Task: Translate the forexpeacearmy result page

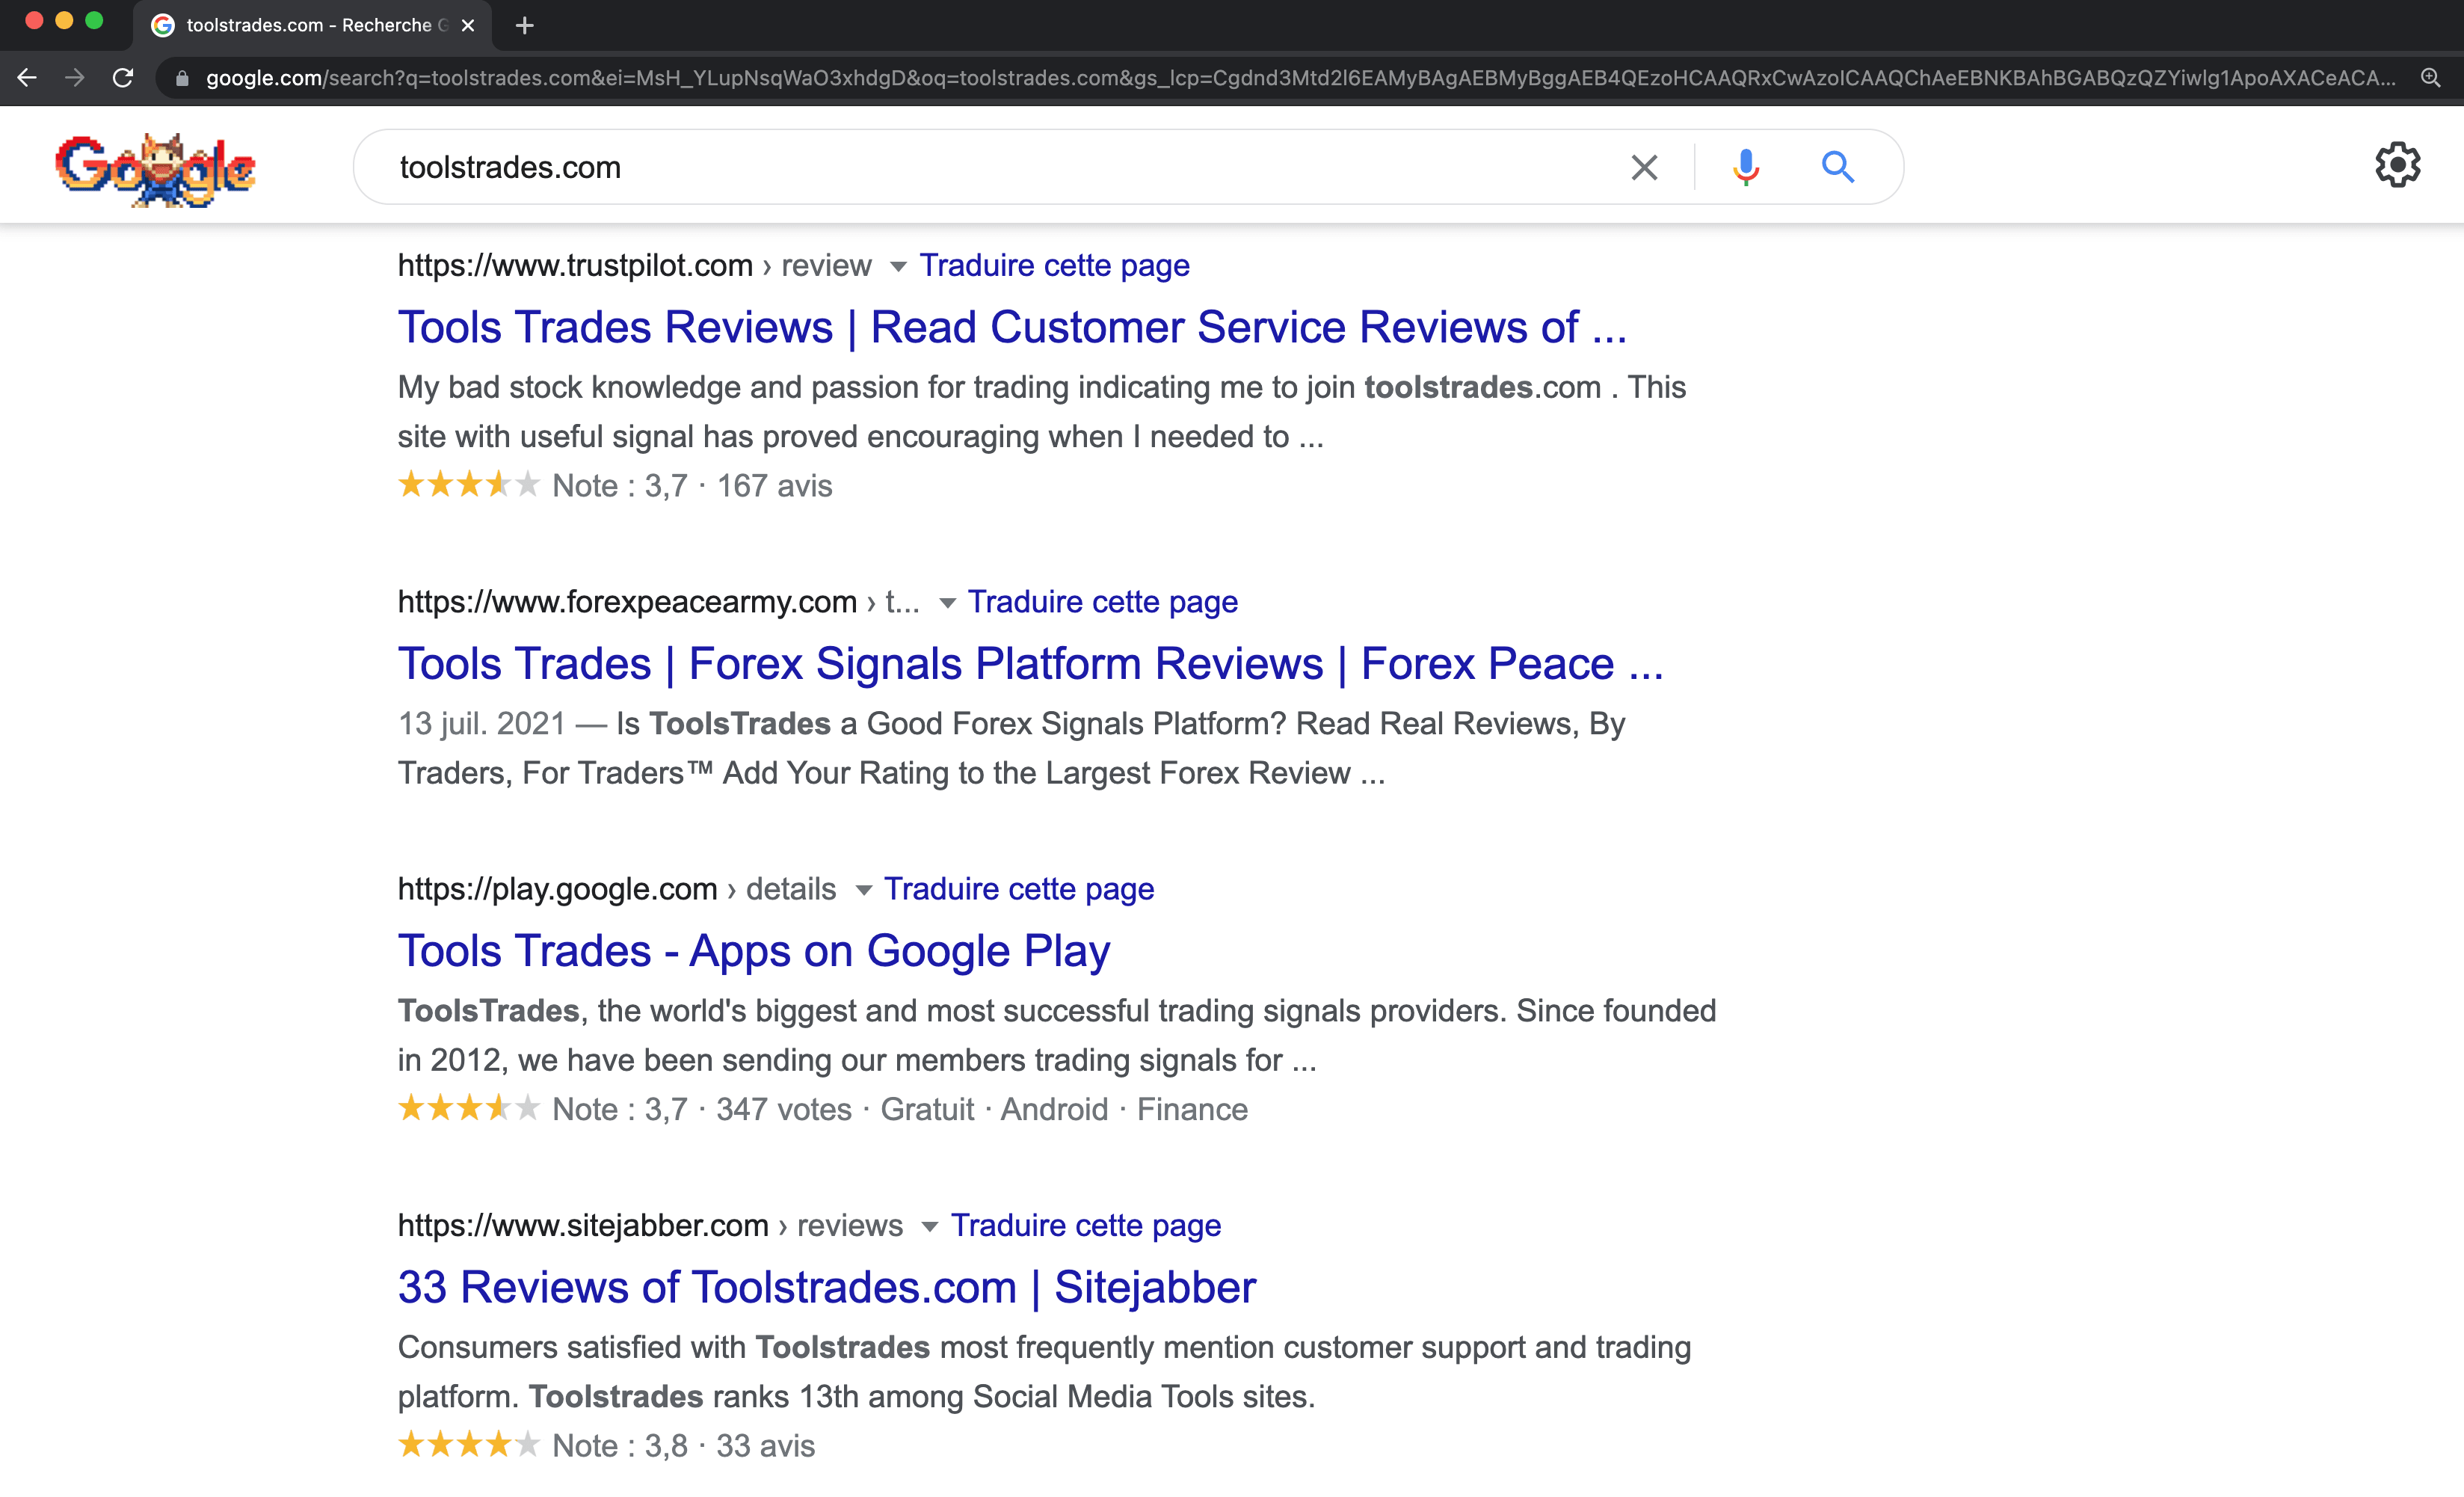Action: [x=1102, y=602]
